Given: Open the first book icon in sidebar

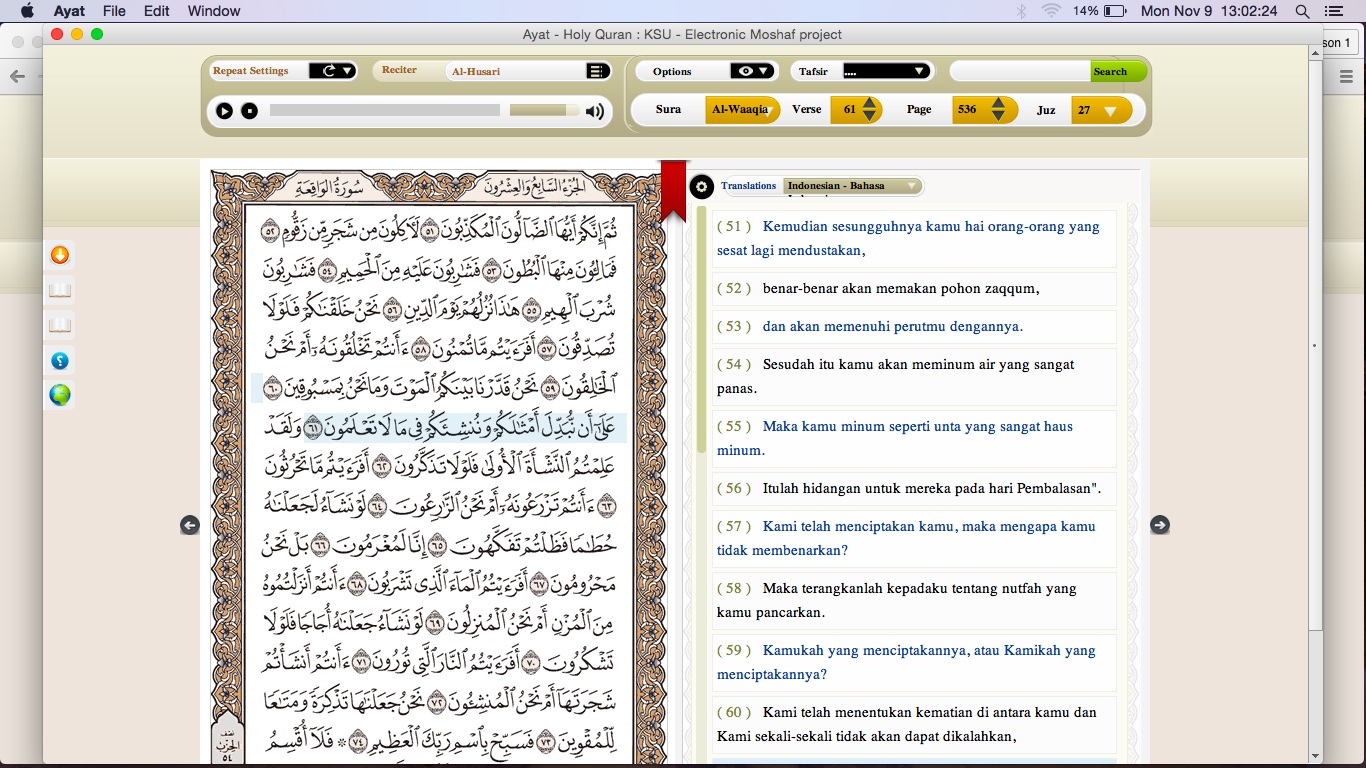Looking at the screenshot, I should click(x=59, y=289).
